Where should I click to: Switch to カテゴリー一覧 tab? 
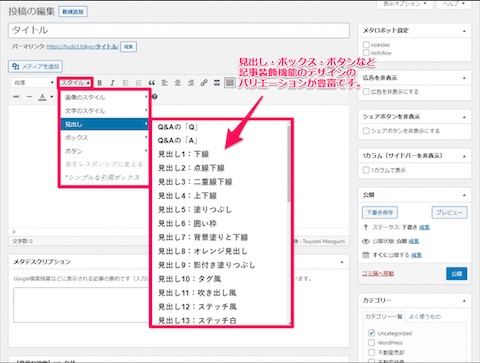coord(384,316)
